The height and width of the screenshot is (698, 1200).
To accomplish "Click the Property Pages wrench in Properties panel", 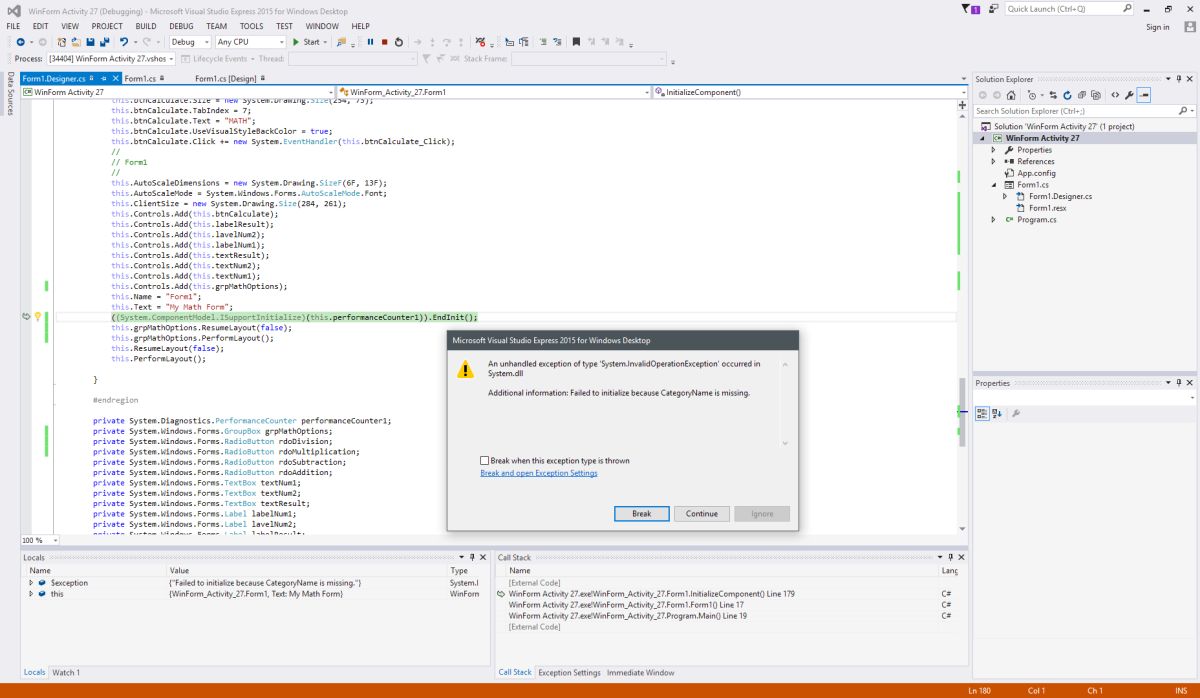I will (1016, 412).
